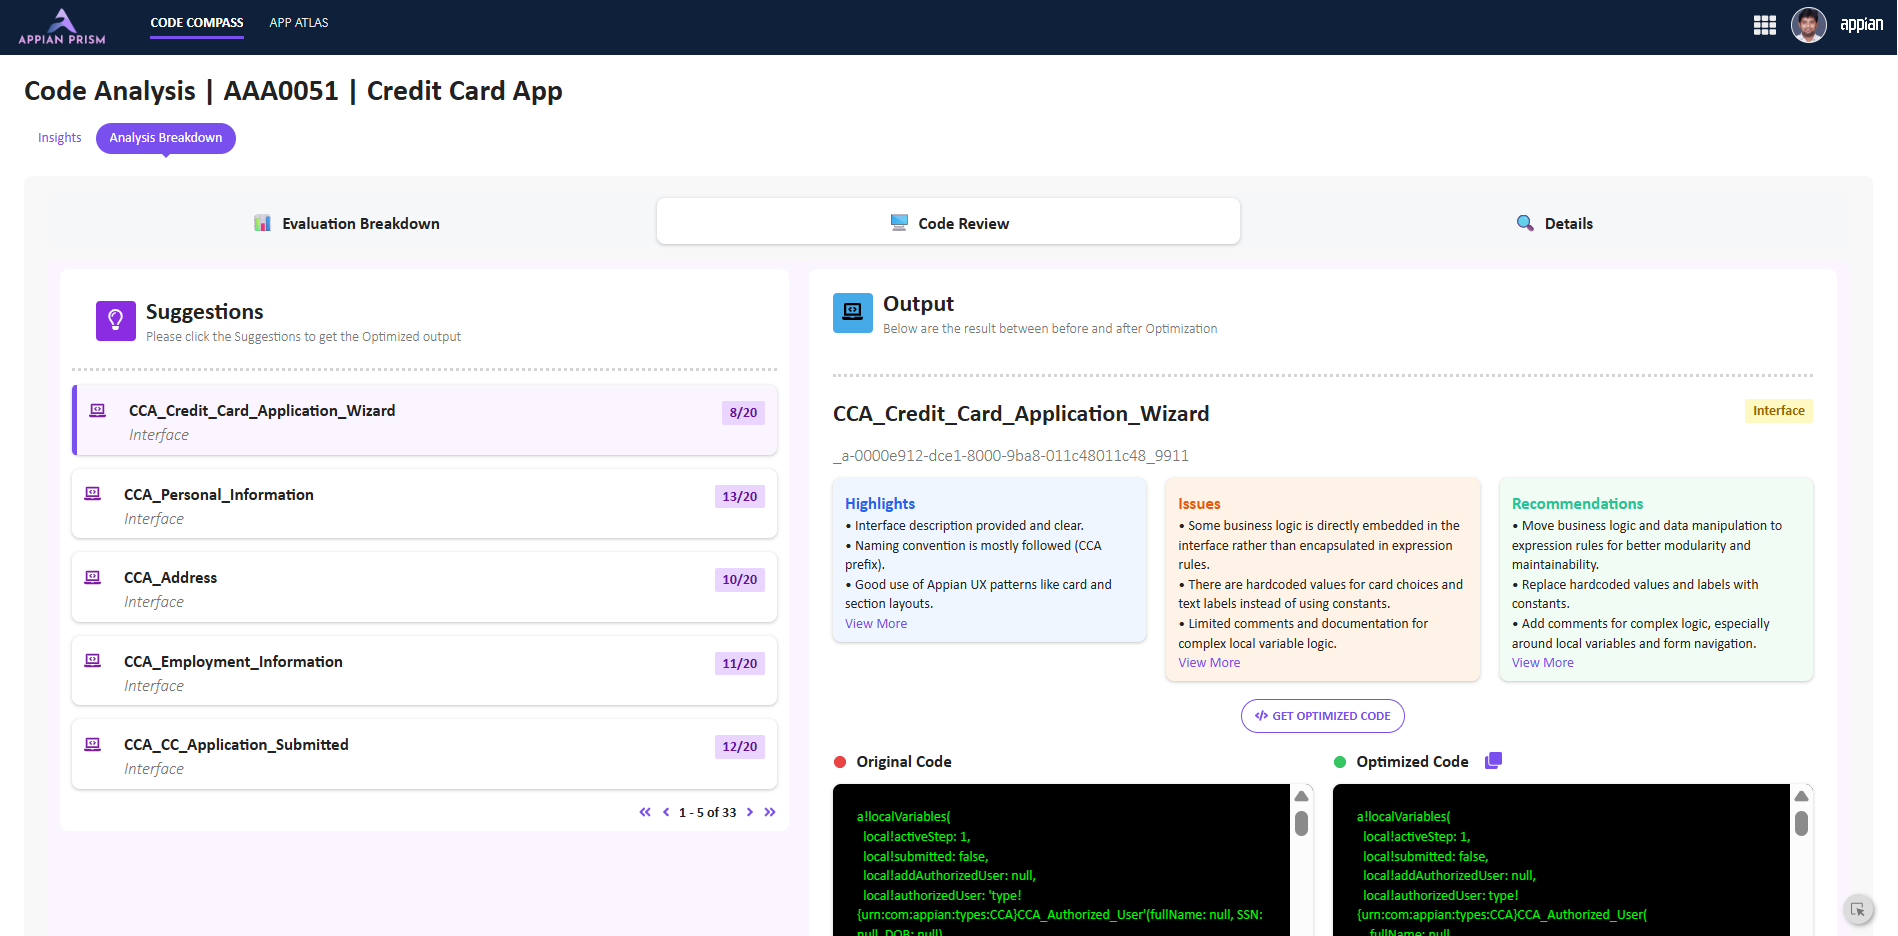This screenshot has height=936, width=1898.
Task: Expand Recommendations with View More
Action: click(1542, 663)
